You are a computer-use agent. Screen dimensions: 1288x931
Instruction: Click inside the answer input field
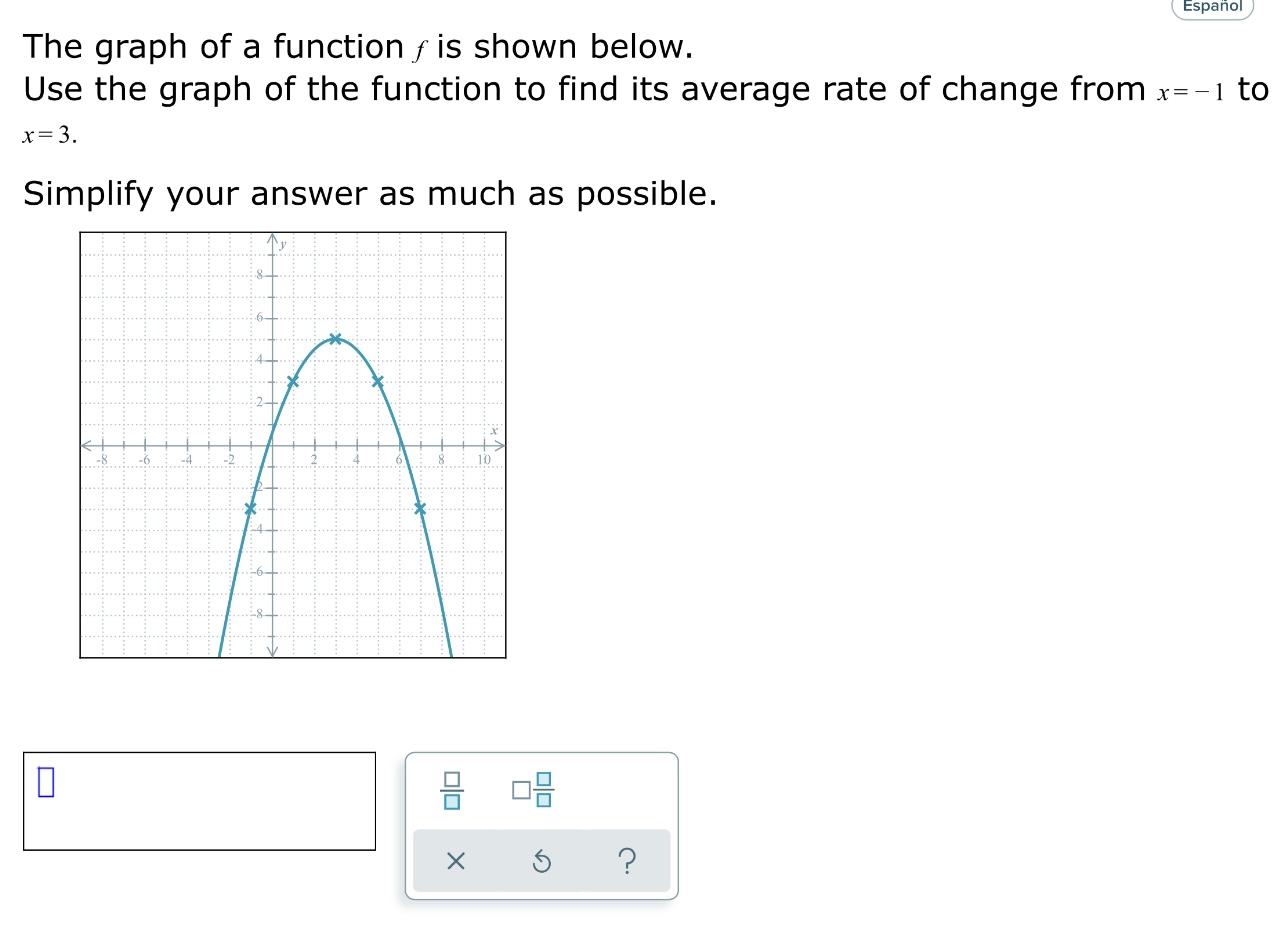tap(199, 800)
